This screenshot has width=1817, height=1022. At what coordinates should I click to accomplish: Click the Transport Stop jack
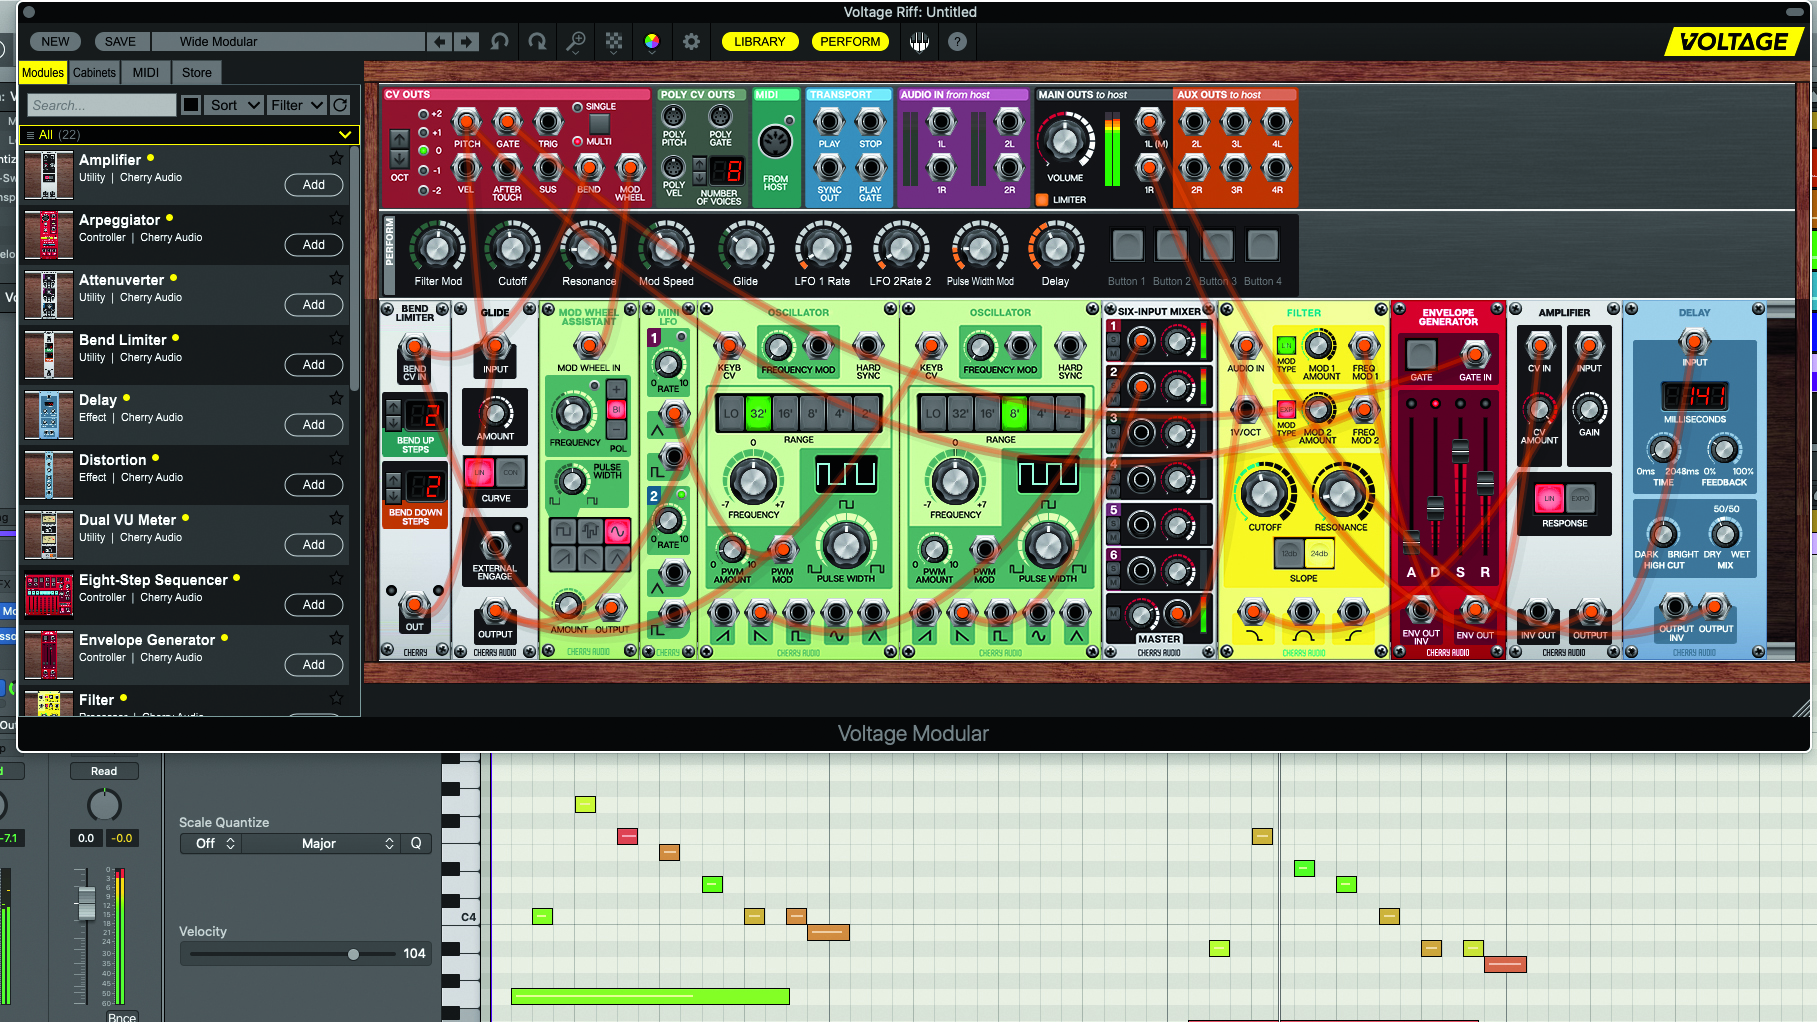click(x=871, y=122)
